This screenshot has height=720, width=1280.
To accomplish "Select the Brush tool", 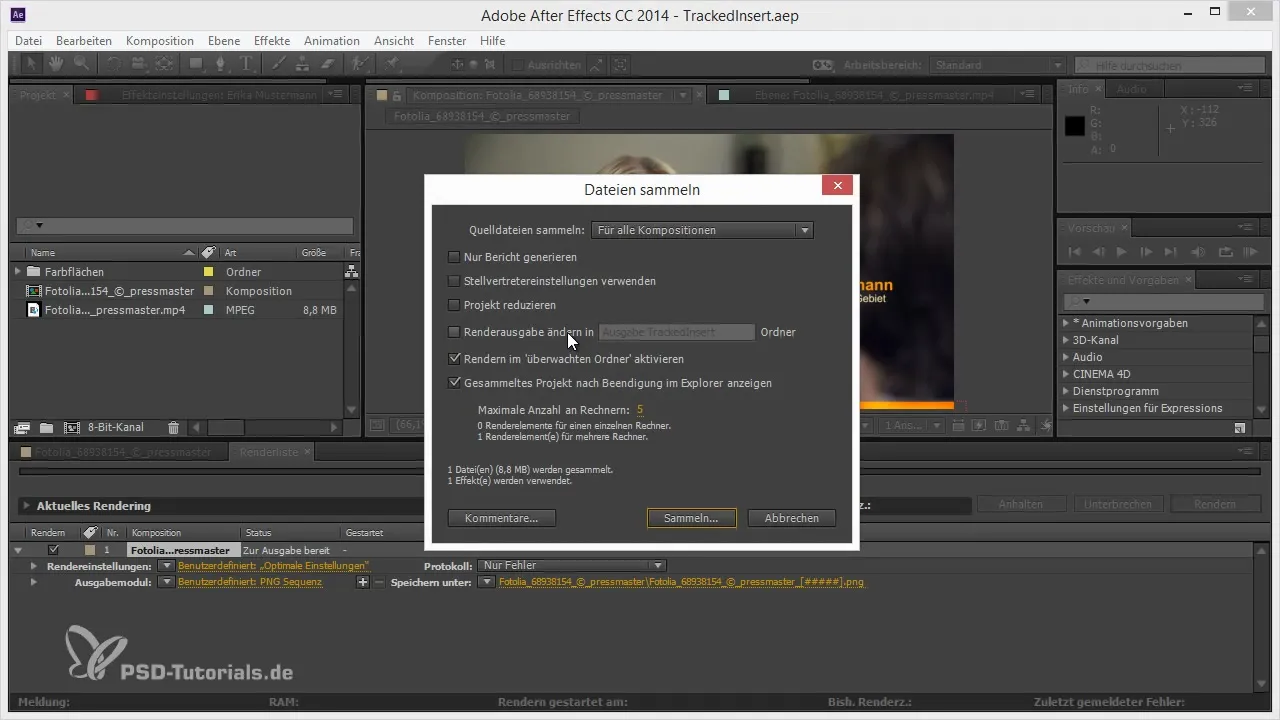I will [279, 64].
